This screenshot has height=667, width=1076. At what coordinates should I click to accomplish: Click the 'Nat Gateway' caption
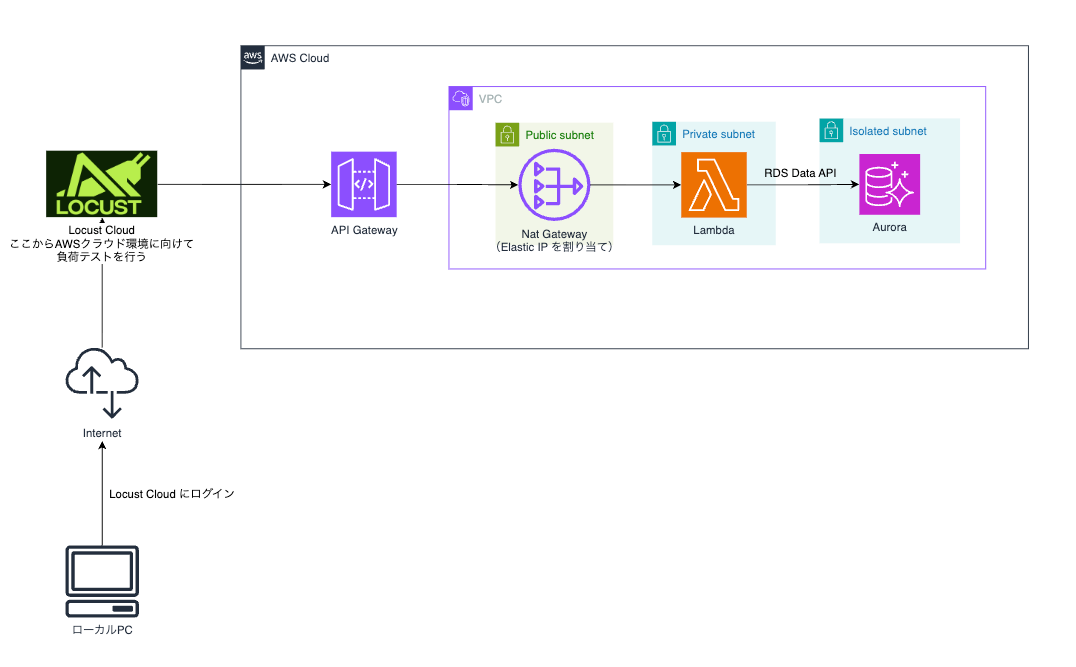point(554,234)
